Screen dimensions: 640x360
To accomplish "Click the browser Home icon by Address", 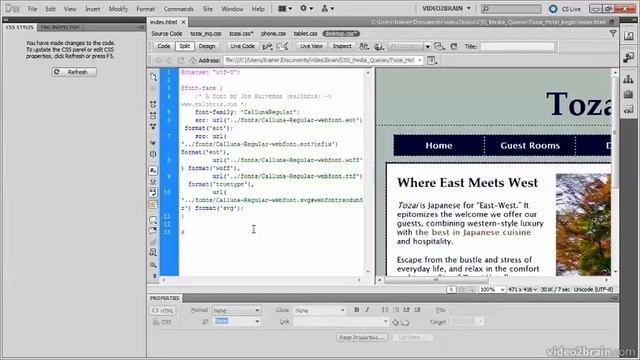I will (193, 60).
